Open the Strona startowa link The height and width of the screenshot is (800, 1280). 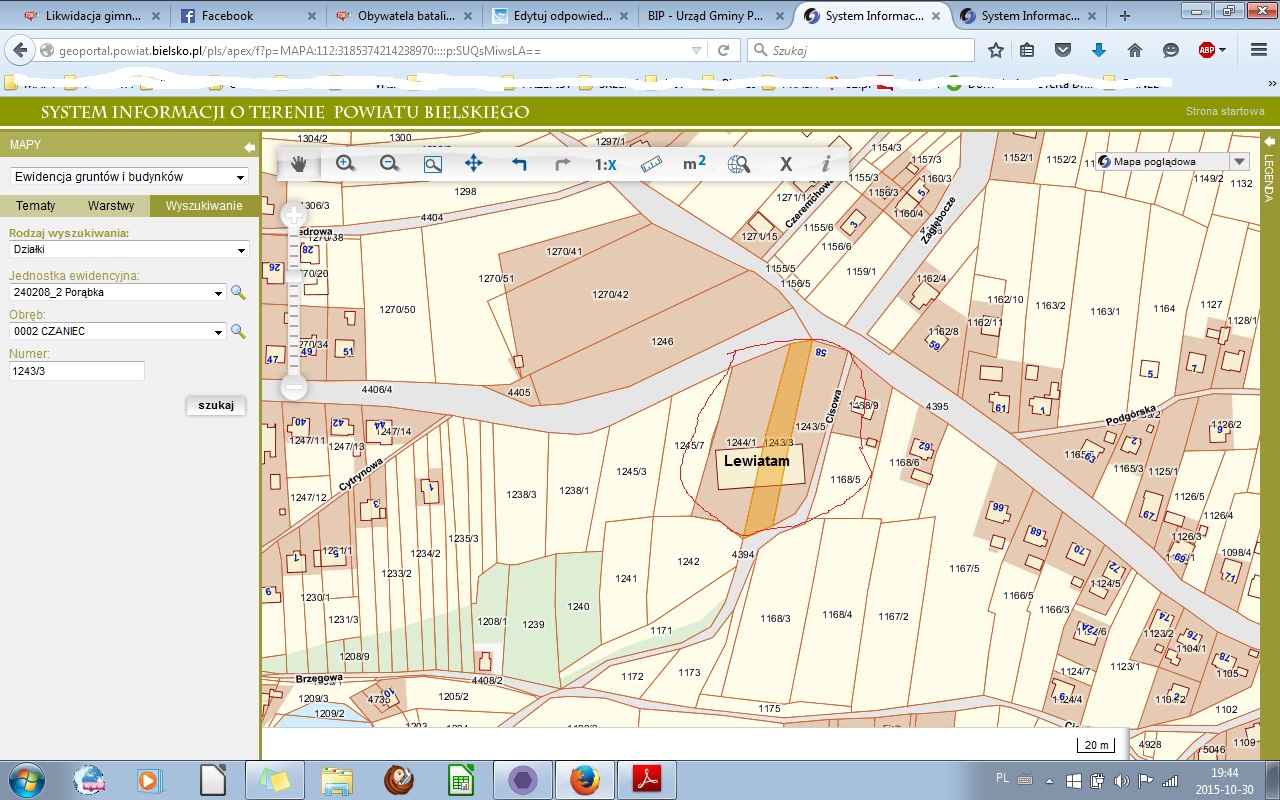[1225, 111]
